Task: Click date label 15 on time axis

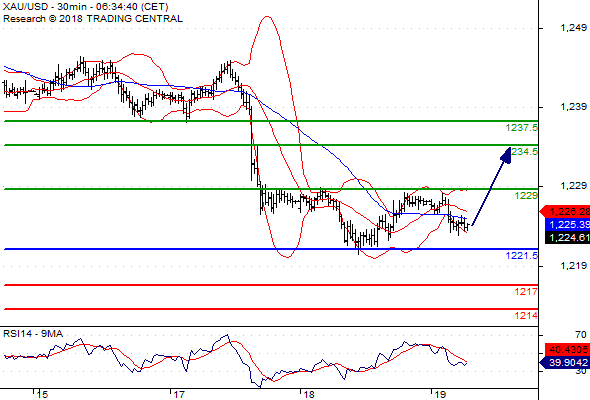Action: pos(43,395)
